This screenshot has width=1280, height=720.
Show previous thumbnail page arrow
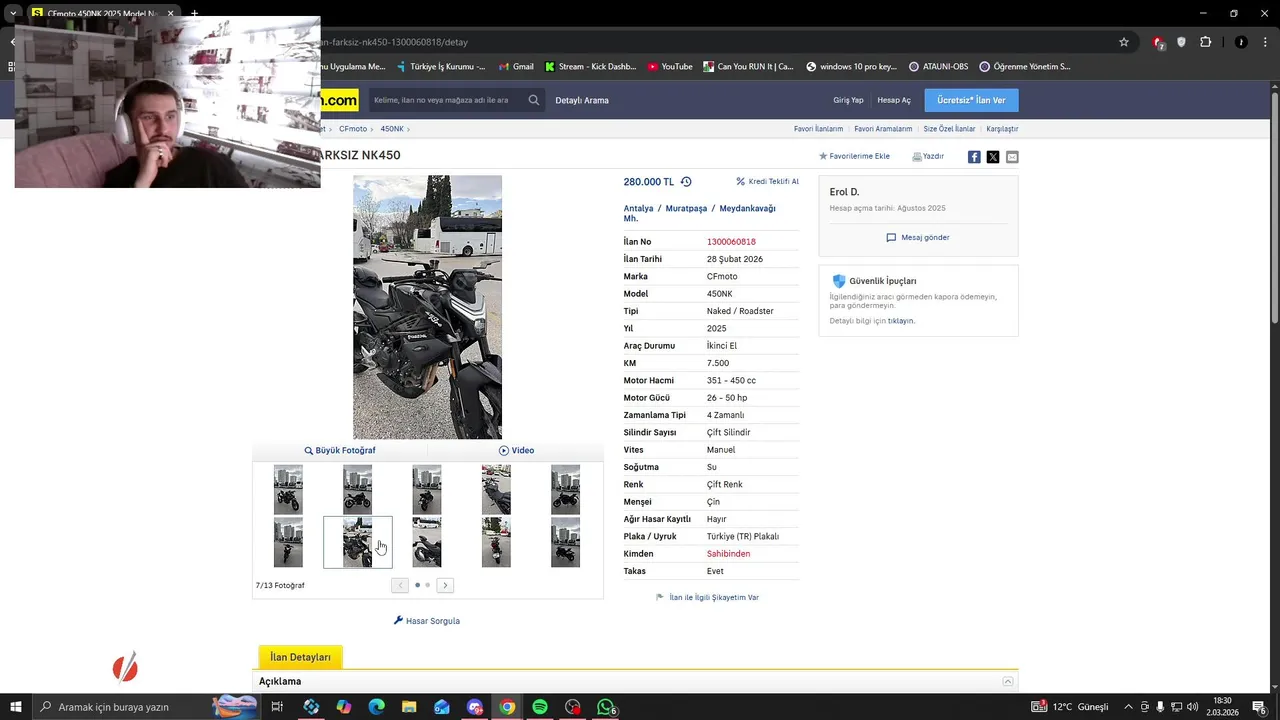click(400, 585)
